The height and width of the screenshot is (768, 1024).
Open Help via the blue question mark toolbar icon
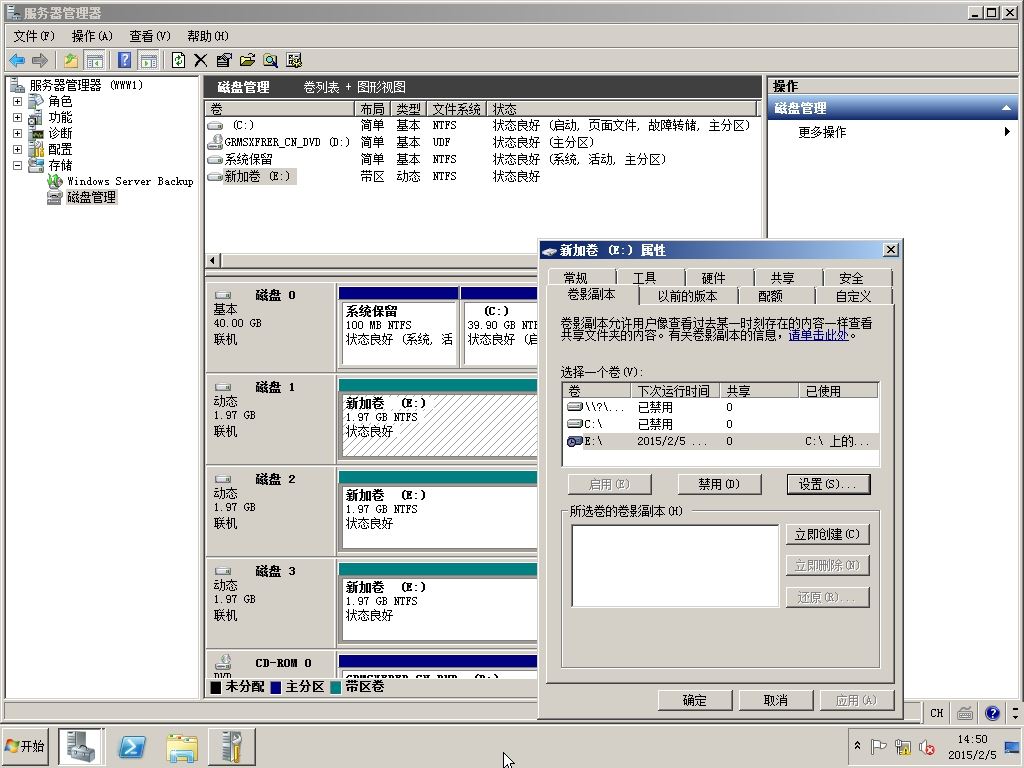[x=124, y=61]
